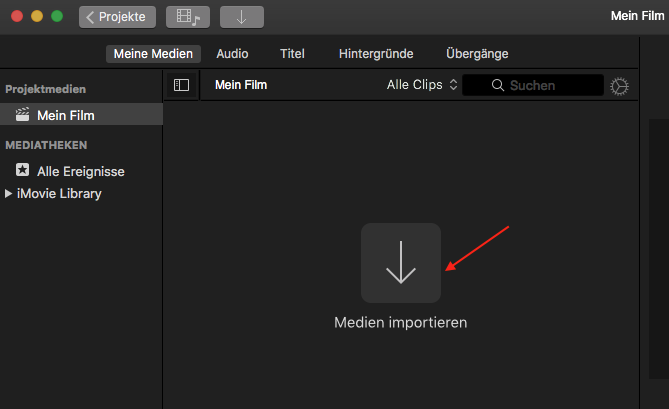Viewport: 669px width, 409px height.
Task: Open the Alle Clips filter dropdown
Action: point(422,85)
